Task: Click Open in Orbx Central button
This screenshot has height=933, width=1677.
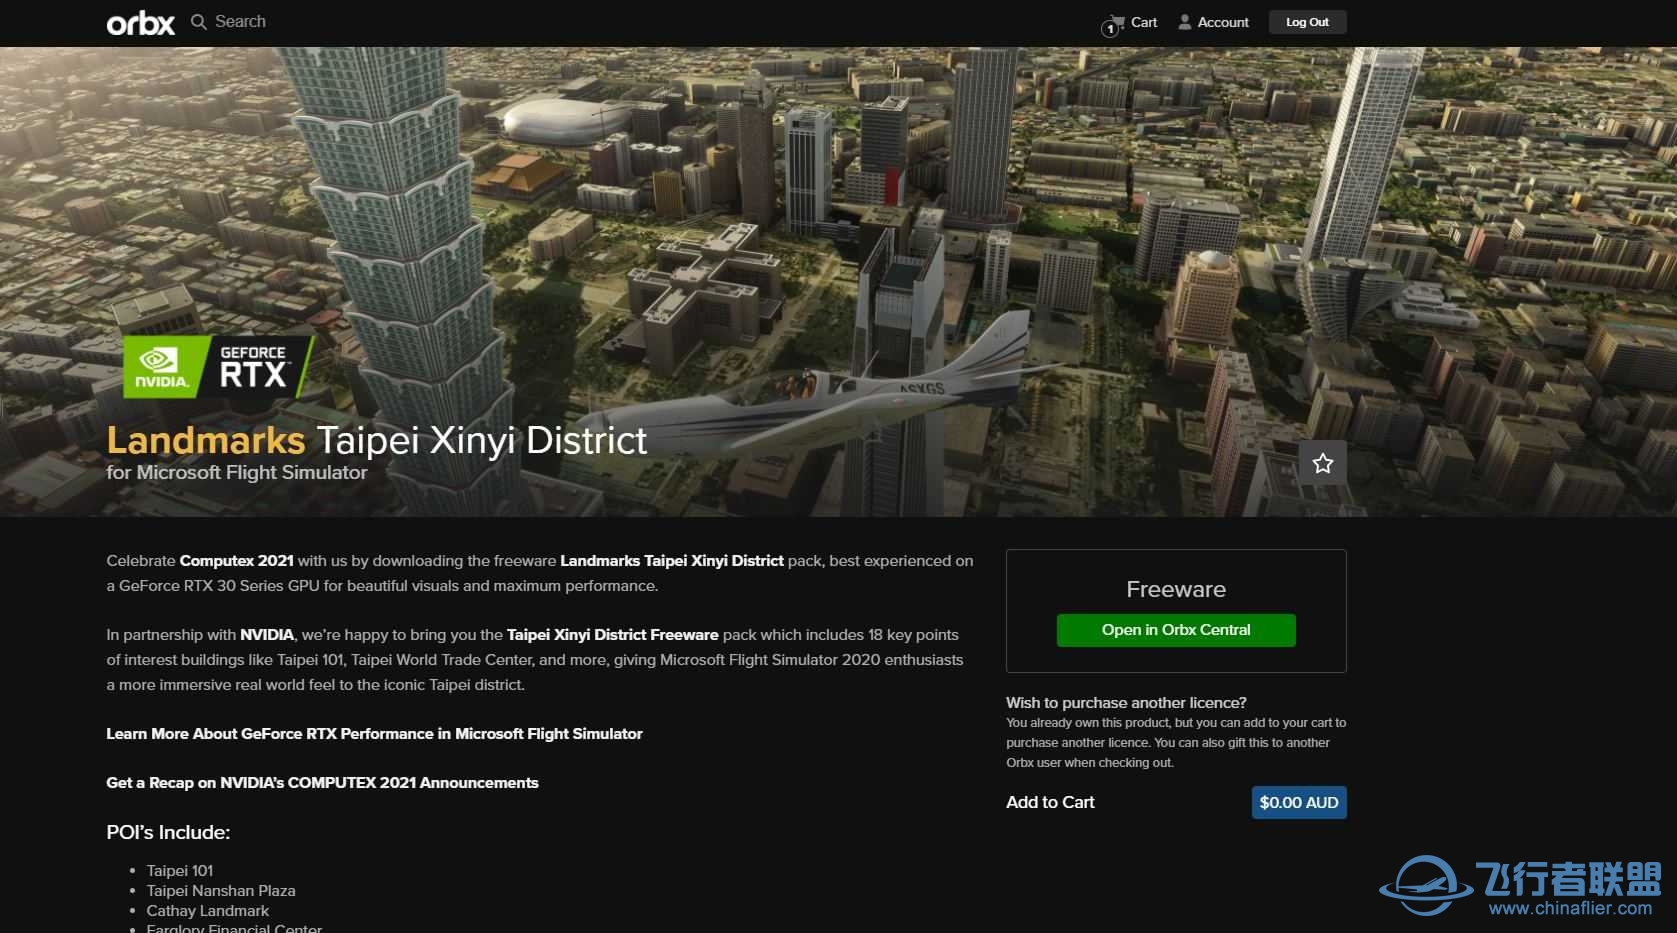Action: click(1176, 630)
